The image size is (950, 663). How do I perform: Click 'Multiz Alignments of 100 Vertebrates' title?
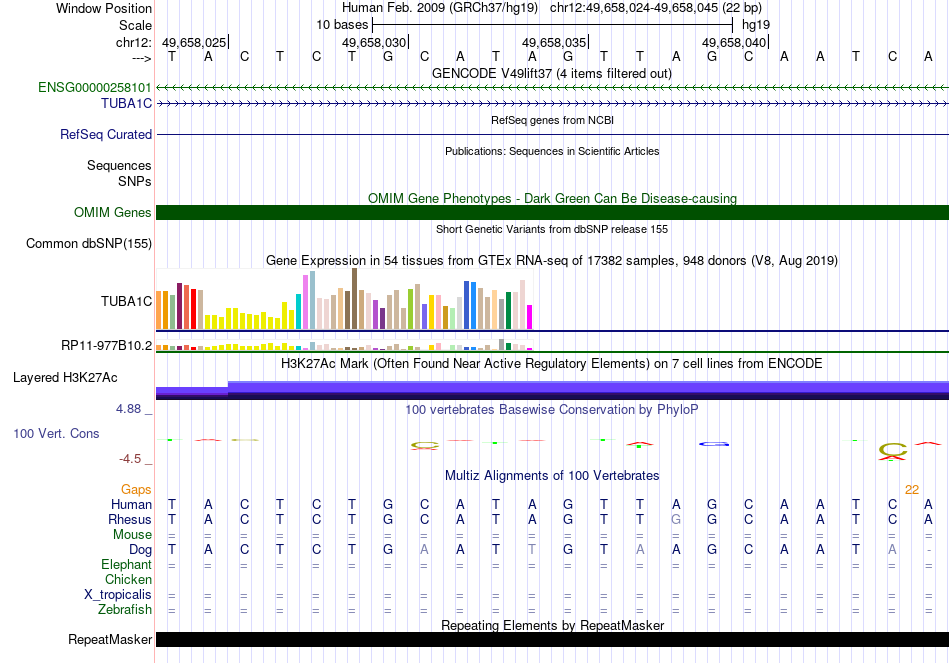pos(552,476)
